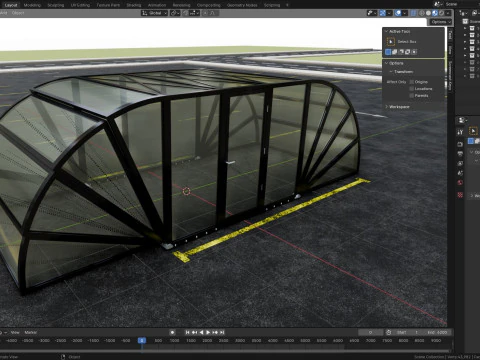480x360 pixels.
Task: Open the snapping options dropdown
Action: 195,13
